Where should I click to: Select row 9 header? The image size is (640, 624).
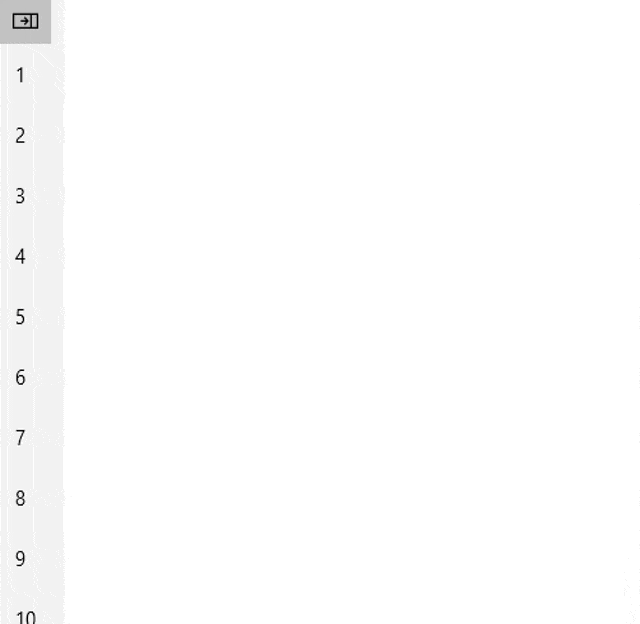[32, 558]
